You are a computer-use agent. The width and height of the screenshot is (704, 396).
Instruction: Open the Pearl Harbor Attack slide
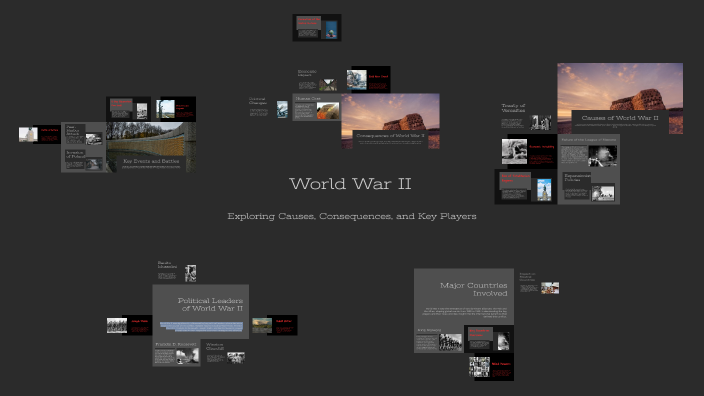tap(84, 135)
